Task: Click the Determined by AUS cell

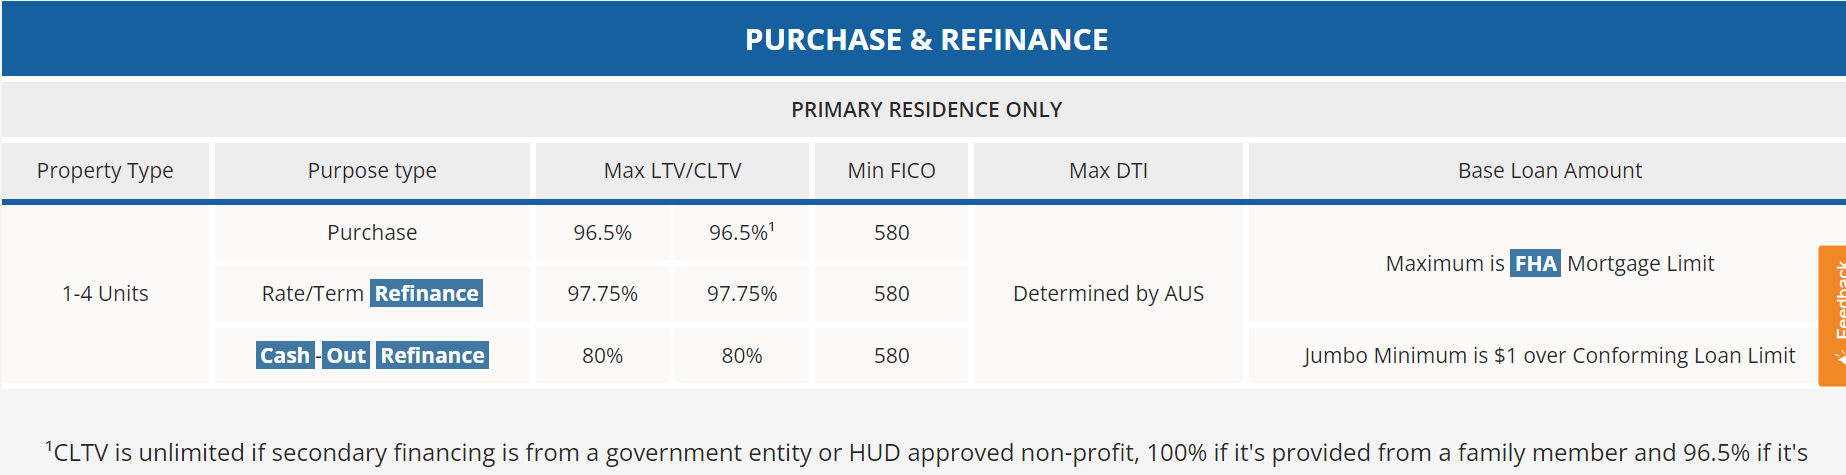Action: (x=1108, y=294)
